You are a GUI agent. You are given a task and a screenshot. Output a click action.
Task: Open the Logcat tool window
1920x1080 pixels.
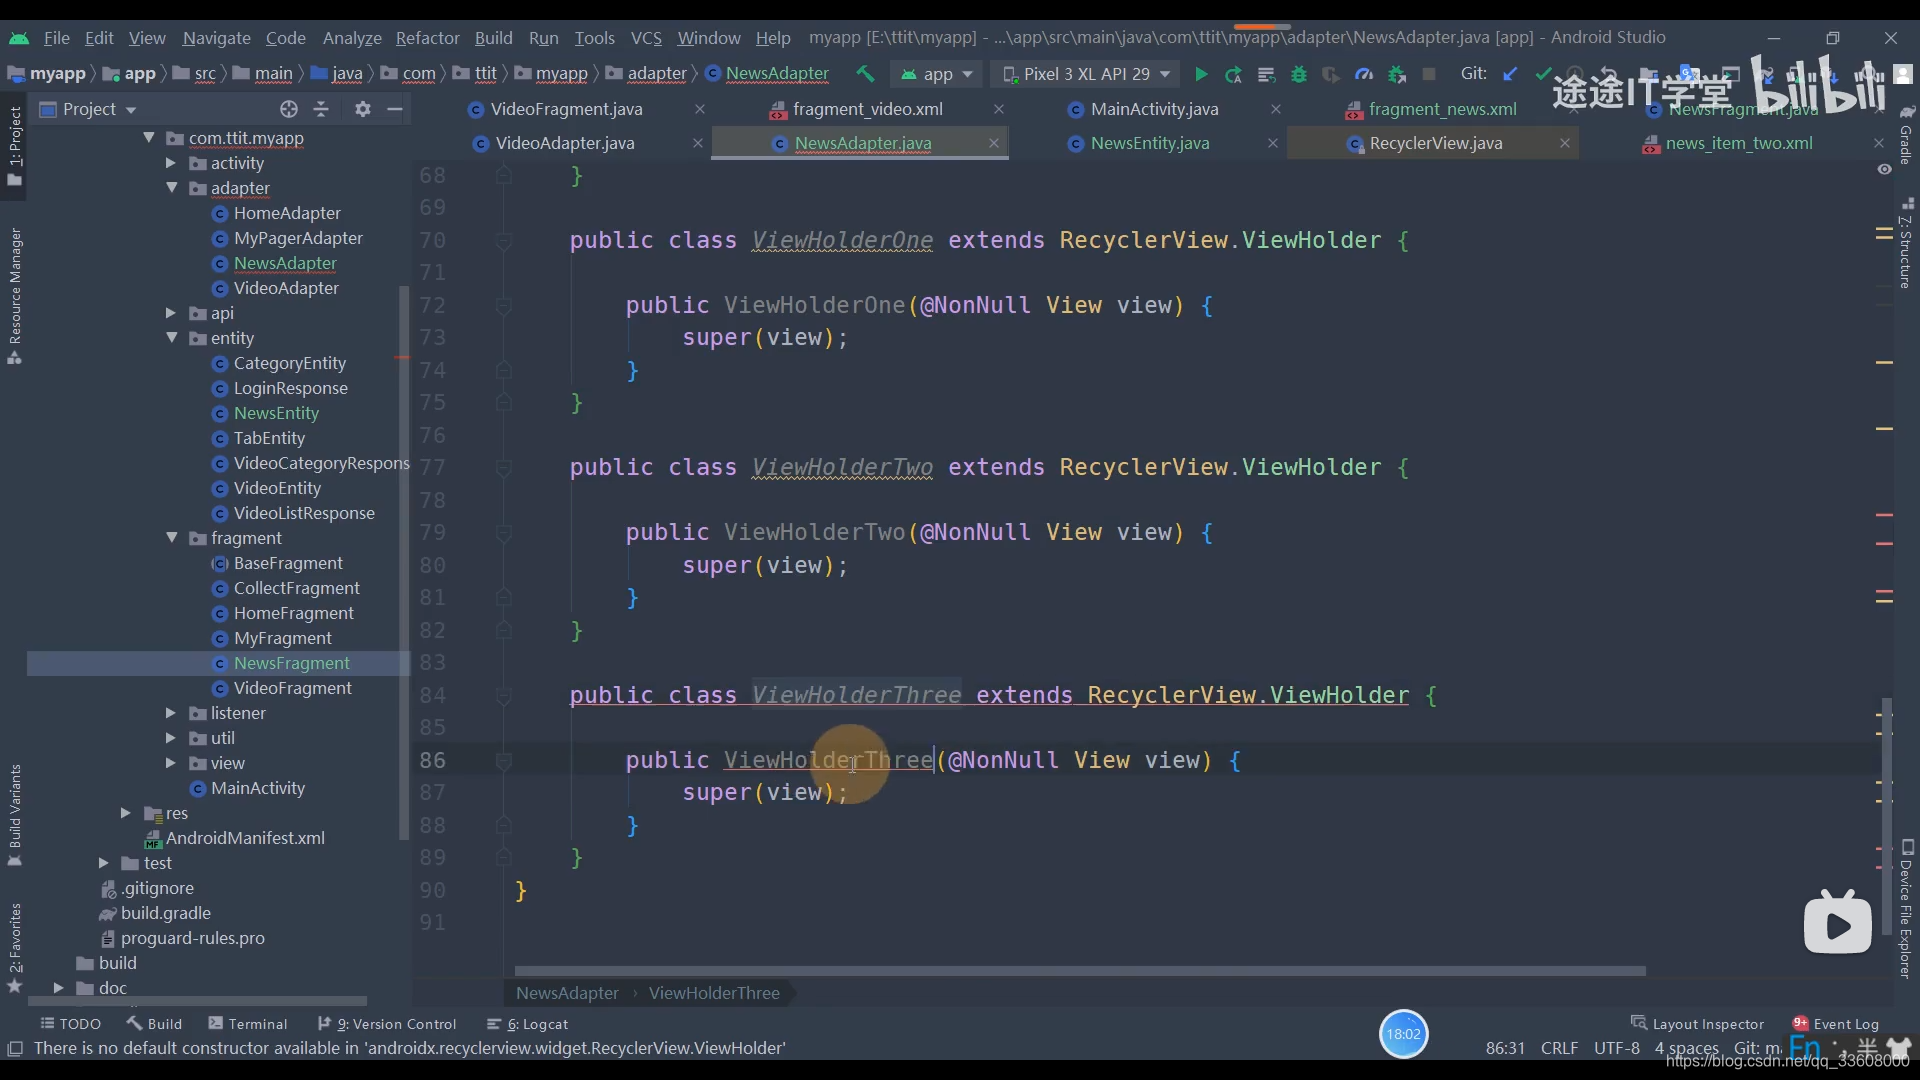(x=527, y=1024)
